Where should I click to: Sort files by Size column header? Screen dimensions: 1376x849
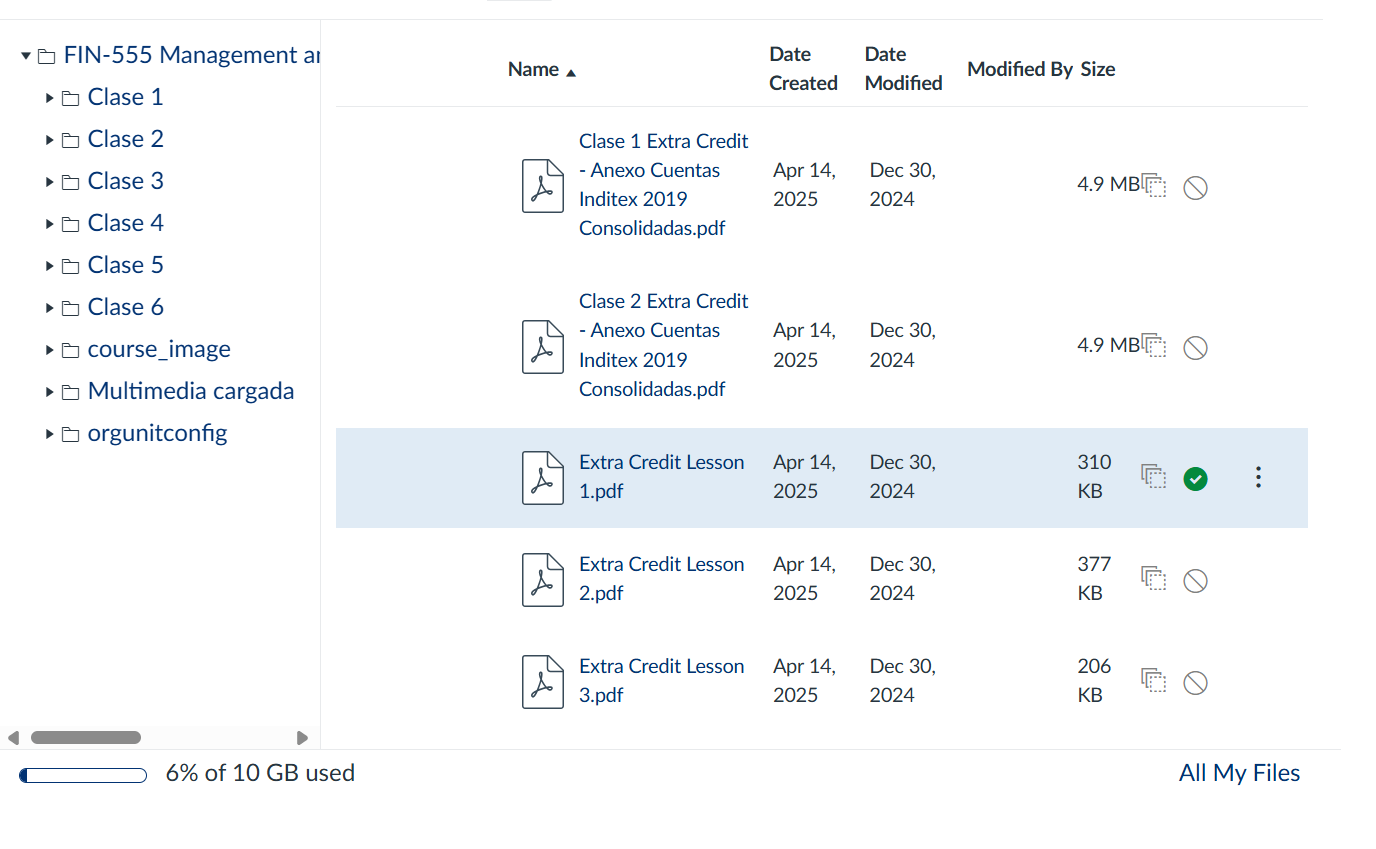tap(1097, 70)
